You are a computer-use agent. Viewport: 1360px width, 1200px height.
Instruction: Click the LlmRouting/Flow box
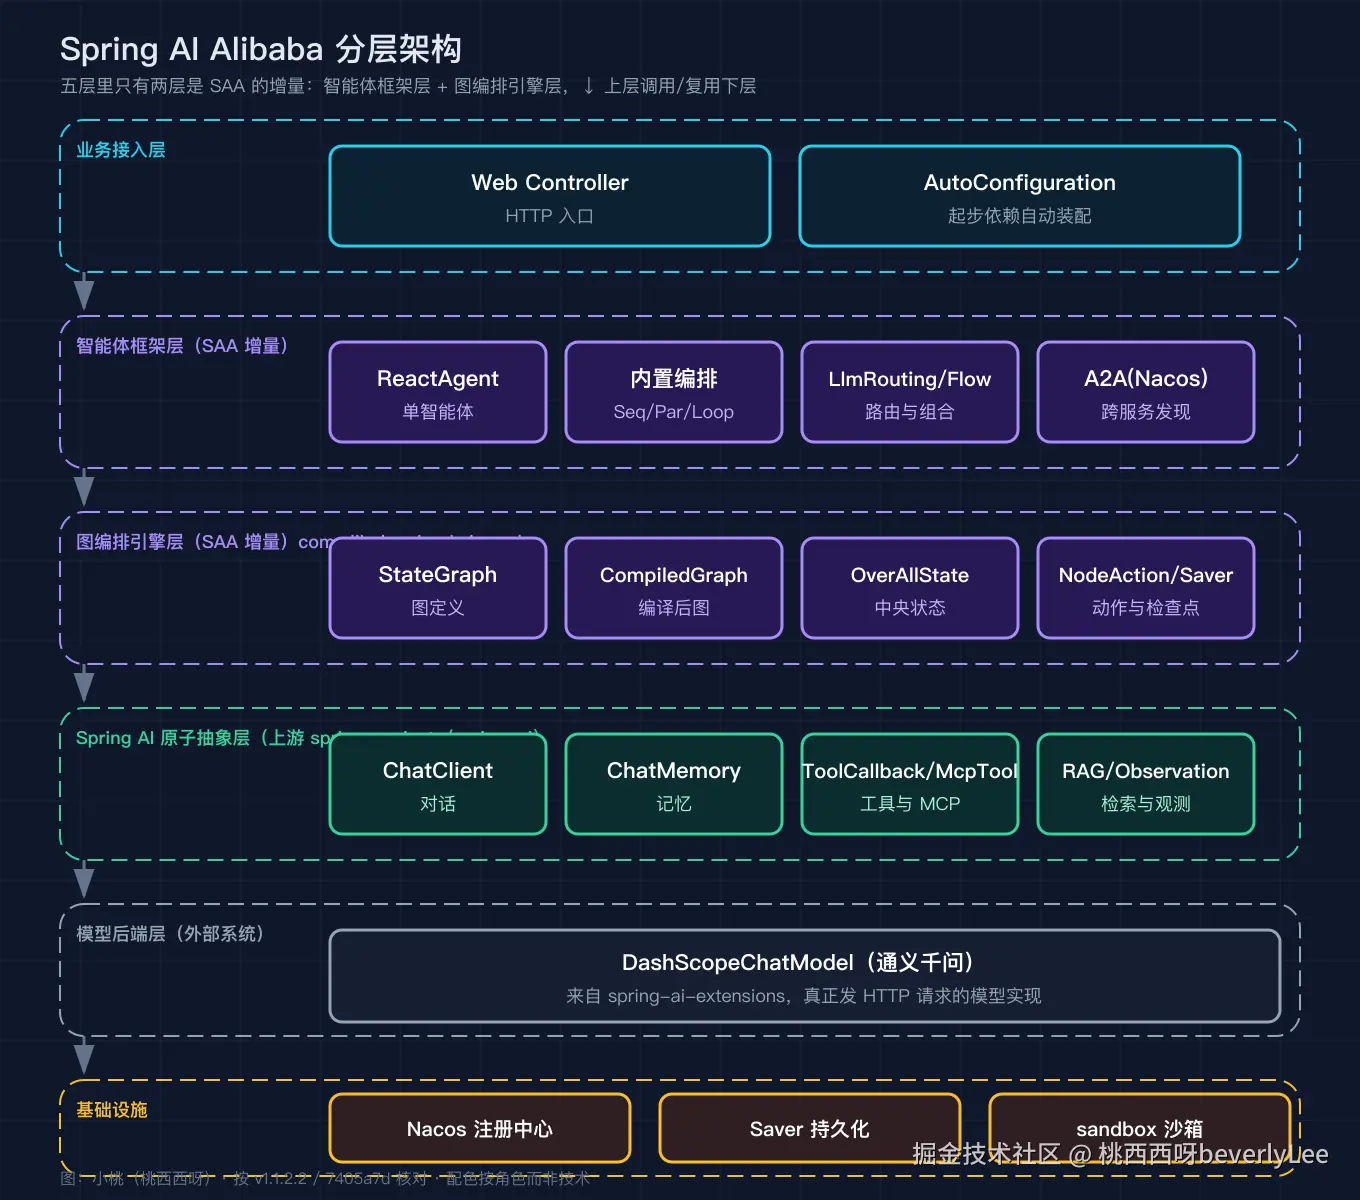pos(910,392)
